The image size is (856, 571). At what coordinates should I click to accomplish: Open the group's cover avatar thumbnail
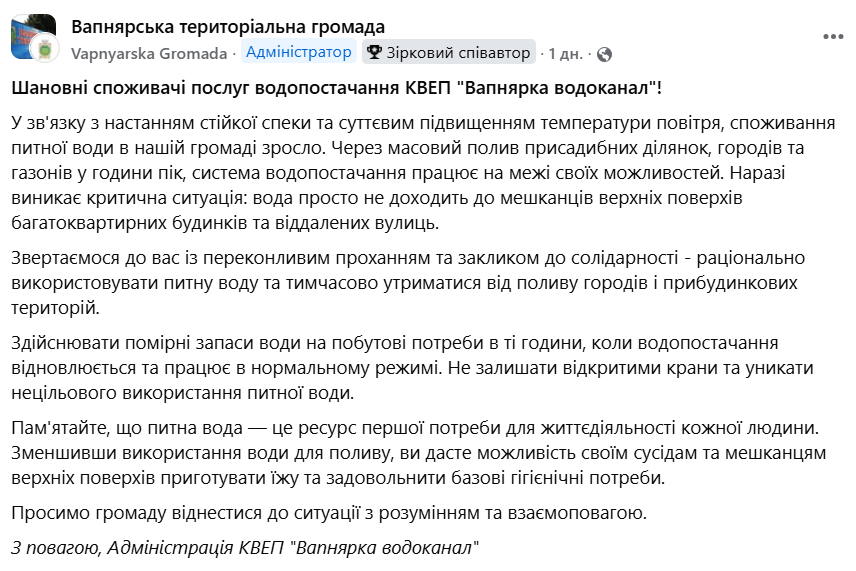pyautogui.click(x=33, y=36)
